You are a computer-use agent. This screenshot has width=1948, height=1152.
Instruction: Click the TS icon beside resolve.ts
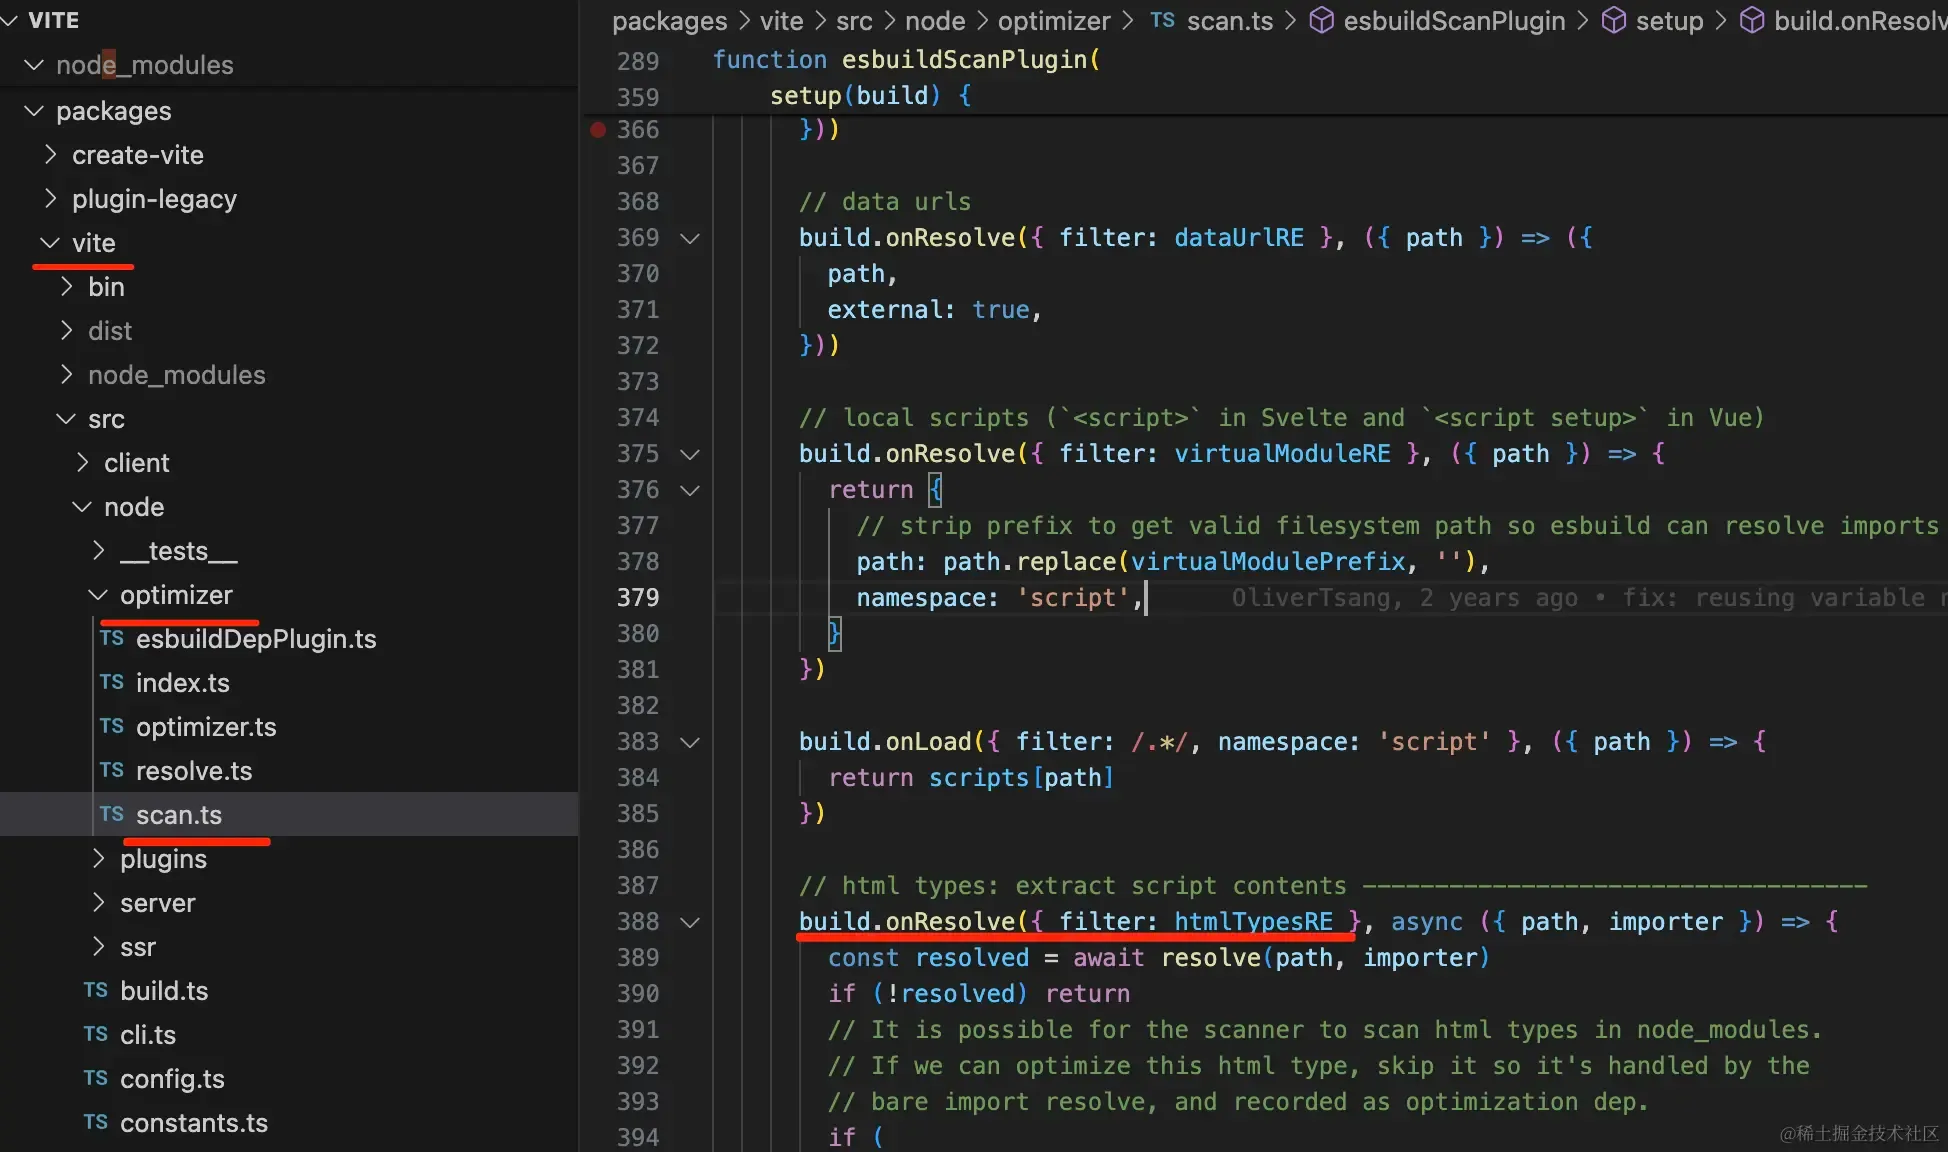tap(111, 770)
